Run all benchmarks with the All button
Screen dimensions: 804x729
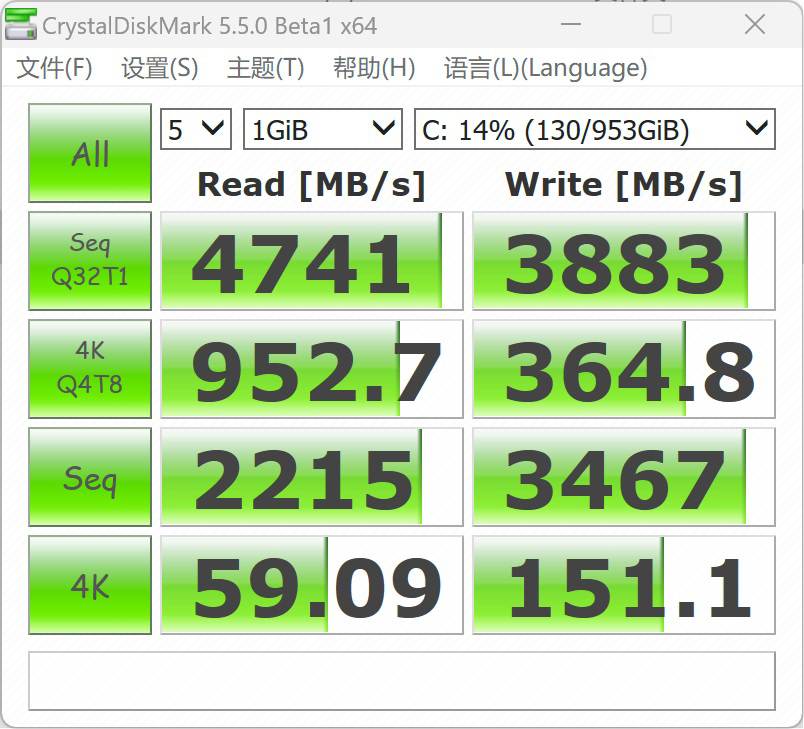(90, 153)
